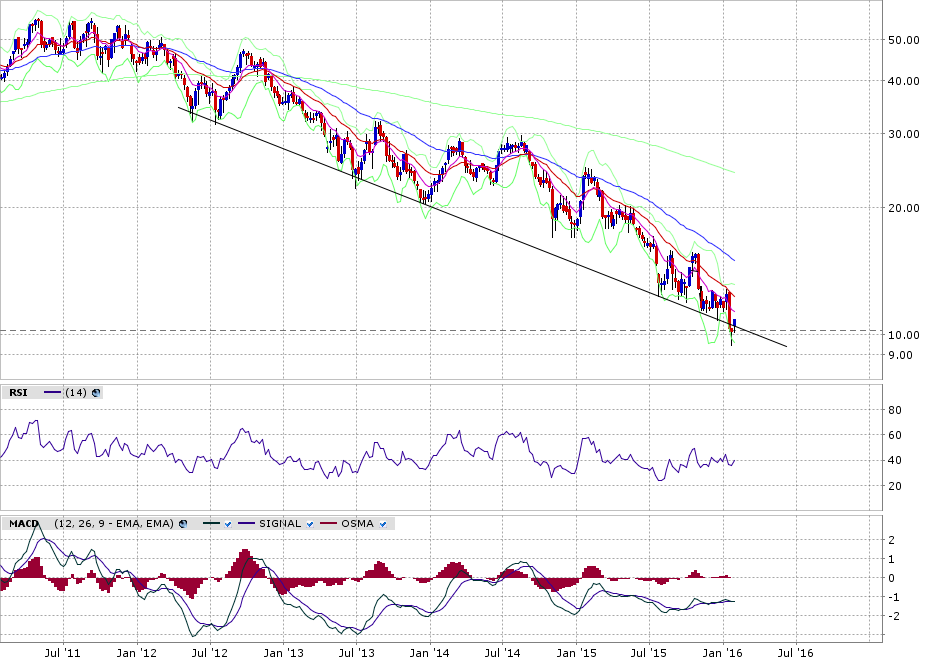Click the SIGNAL legend label
This screenshot has width=928, height=667.
[x=280, y=523]
